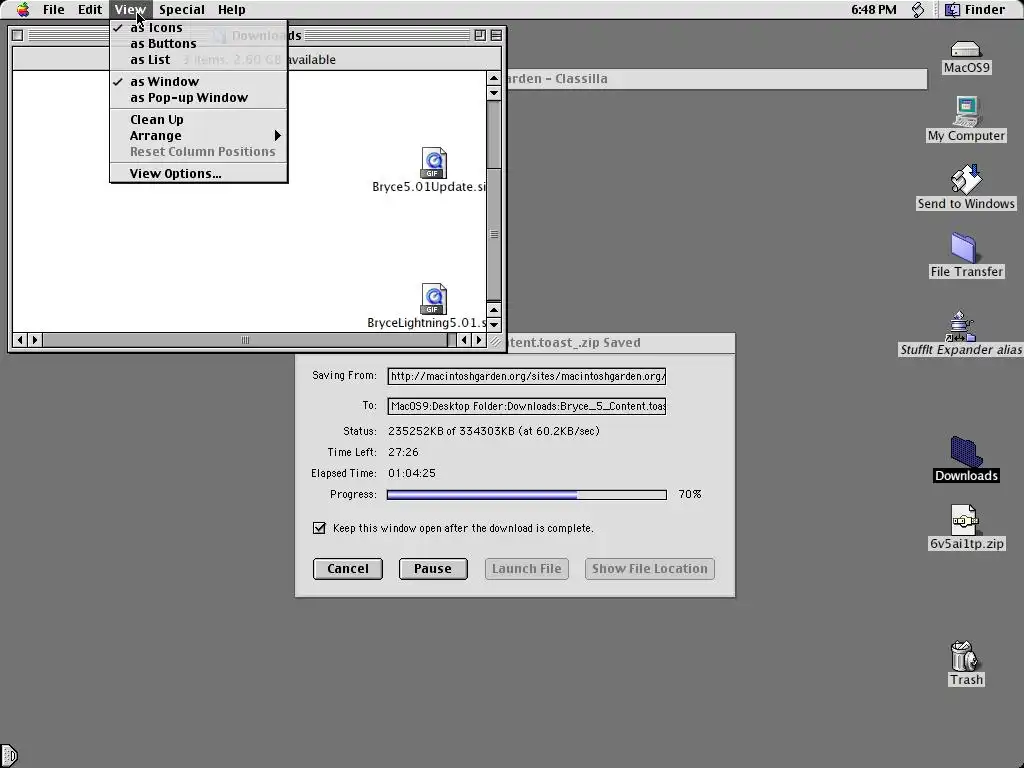Open the Special menu
Viewport: 1024px width, 768px height.
click(x=182, y=9)
